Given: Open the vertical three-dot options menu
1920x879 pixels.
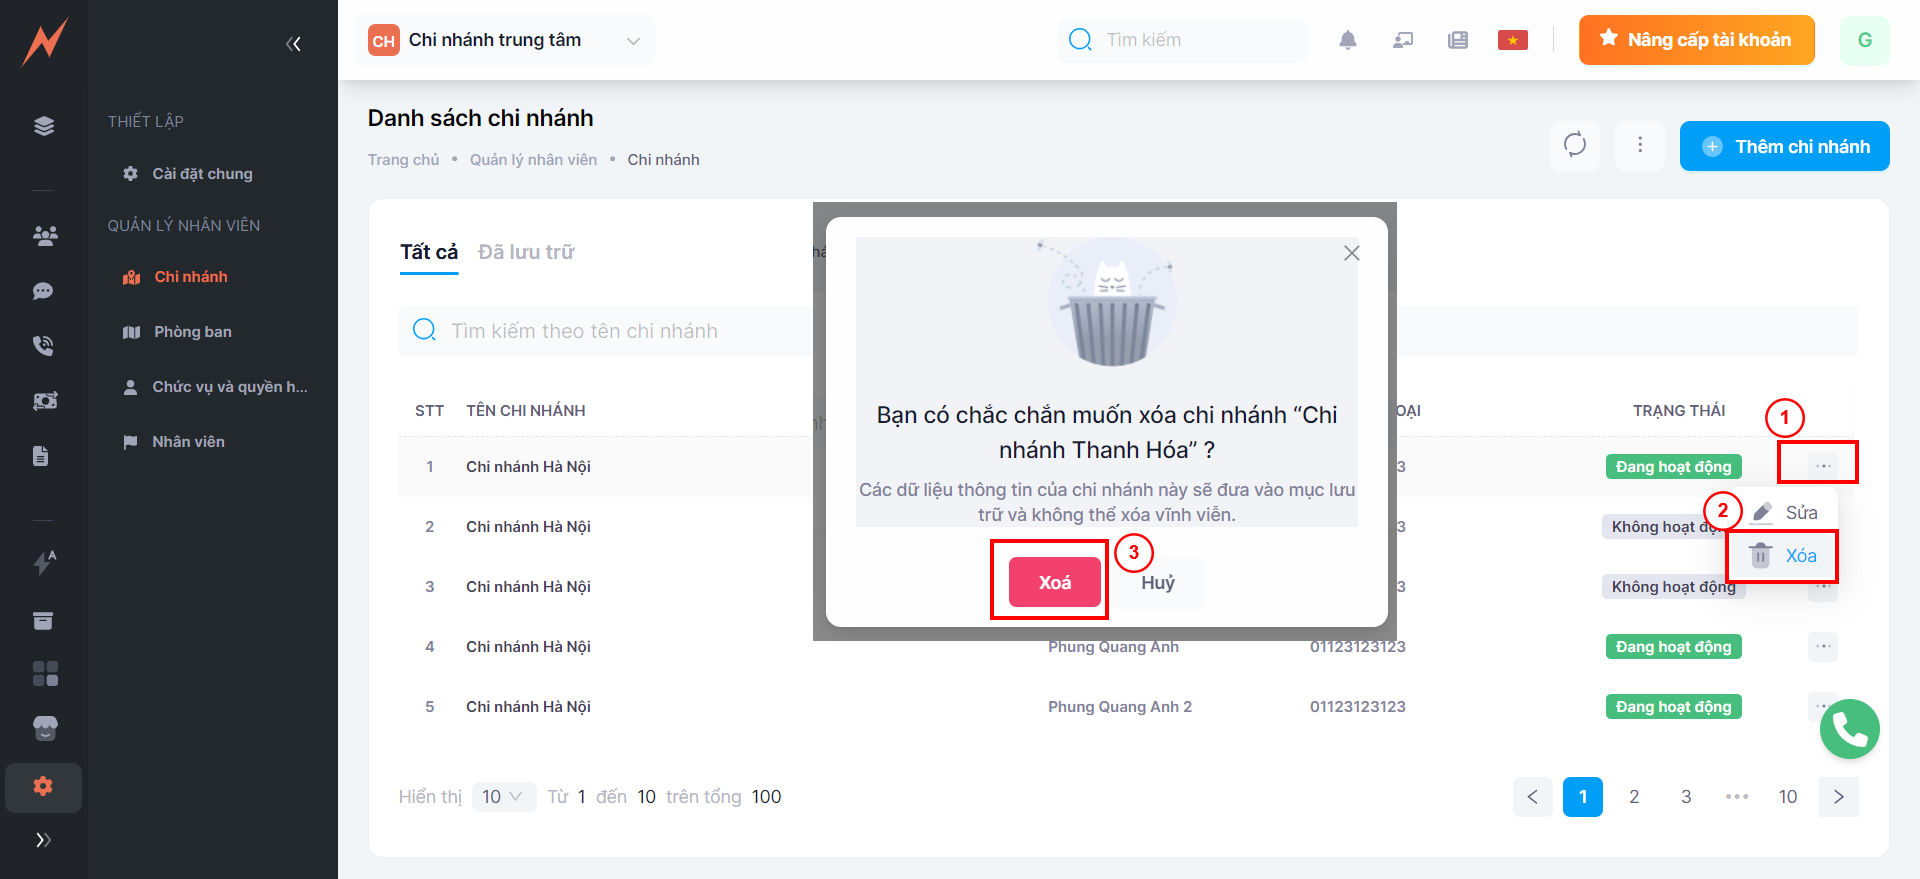Looking at the screenshot, I should [1640, 145].
